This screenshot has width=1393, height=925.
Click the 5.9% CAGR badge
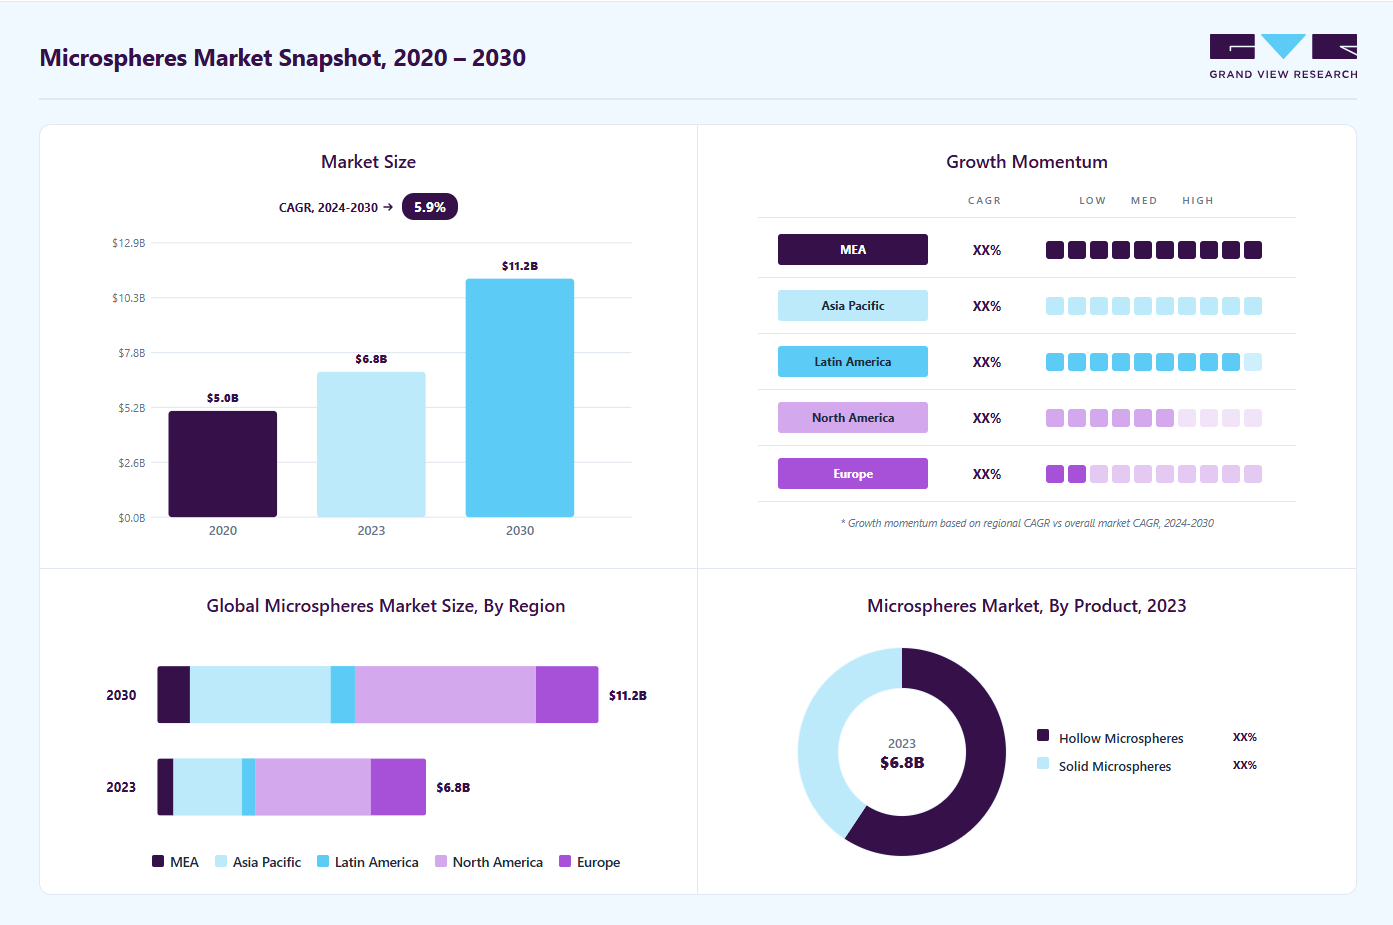pos(430,207)
